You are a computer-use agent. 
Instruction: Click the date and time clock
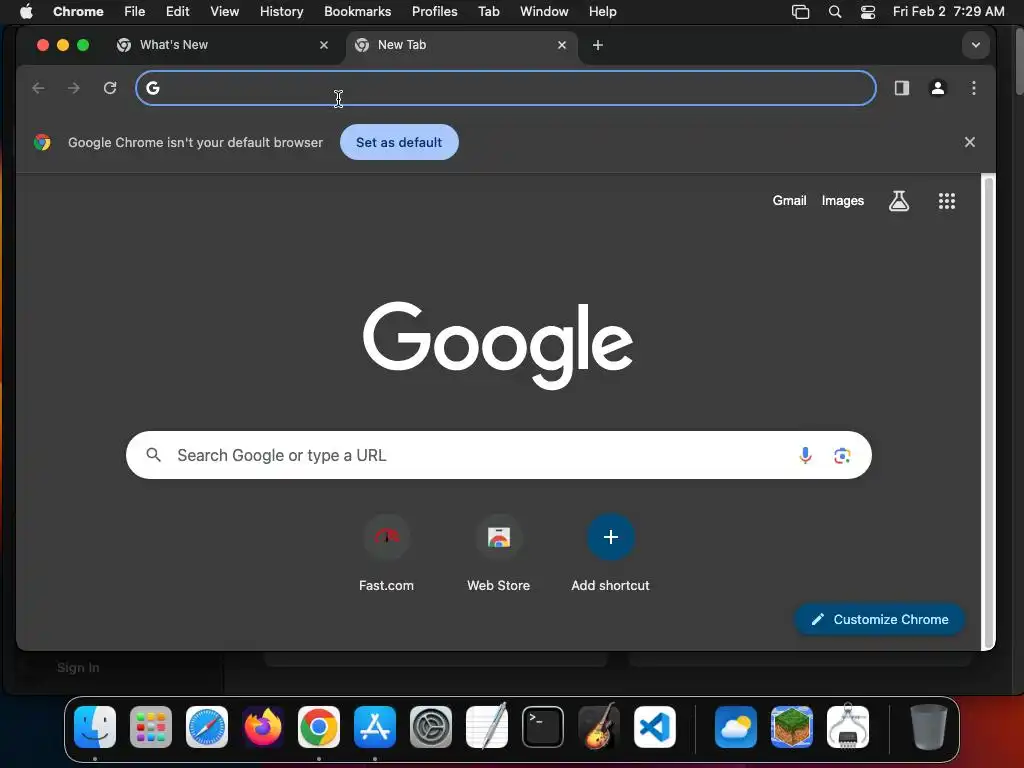click(948, 12)
